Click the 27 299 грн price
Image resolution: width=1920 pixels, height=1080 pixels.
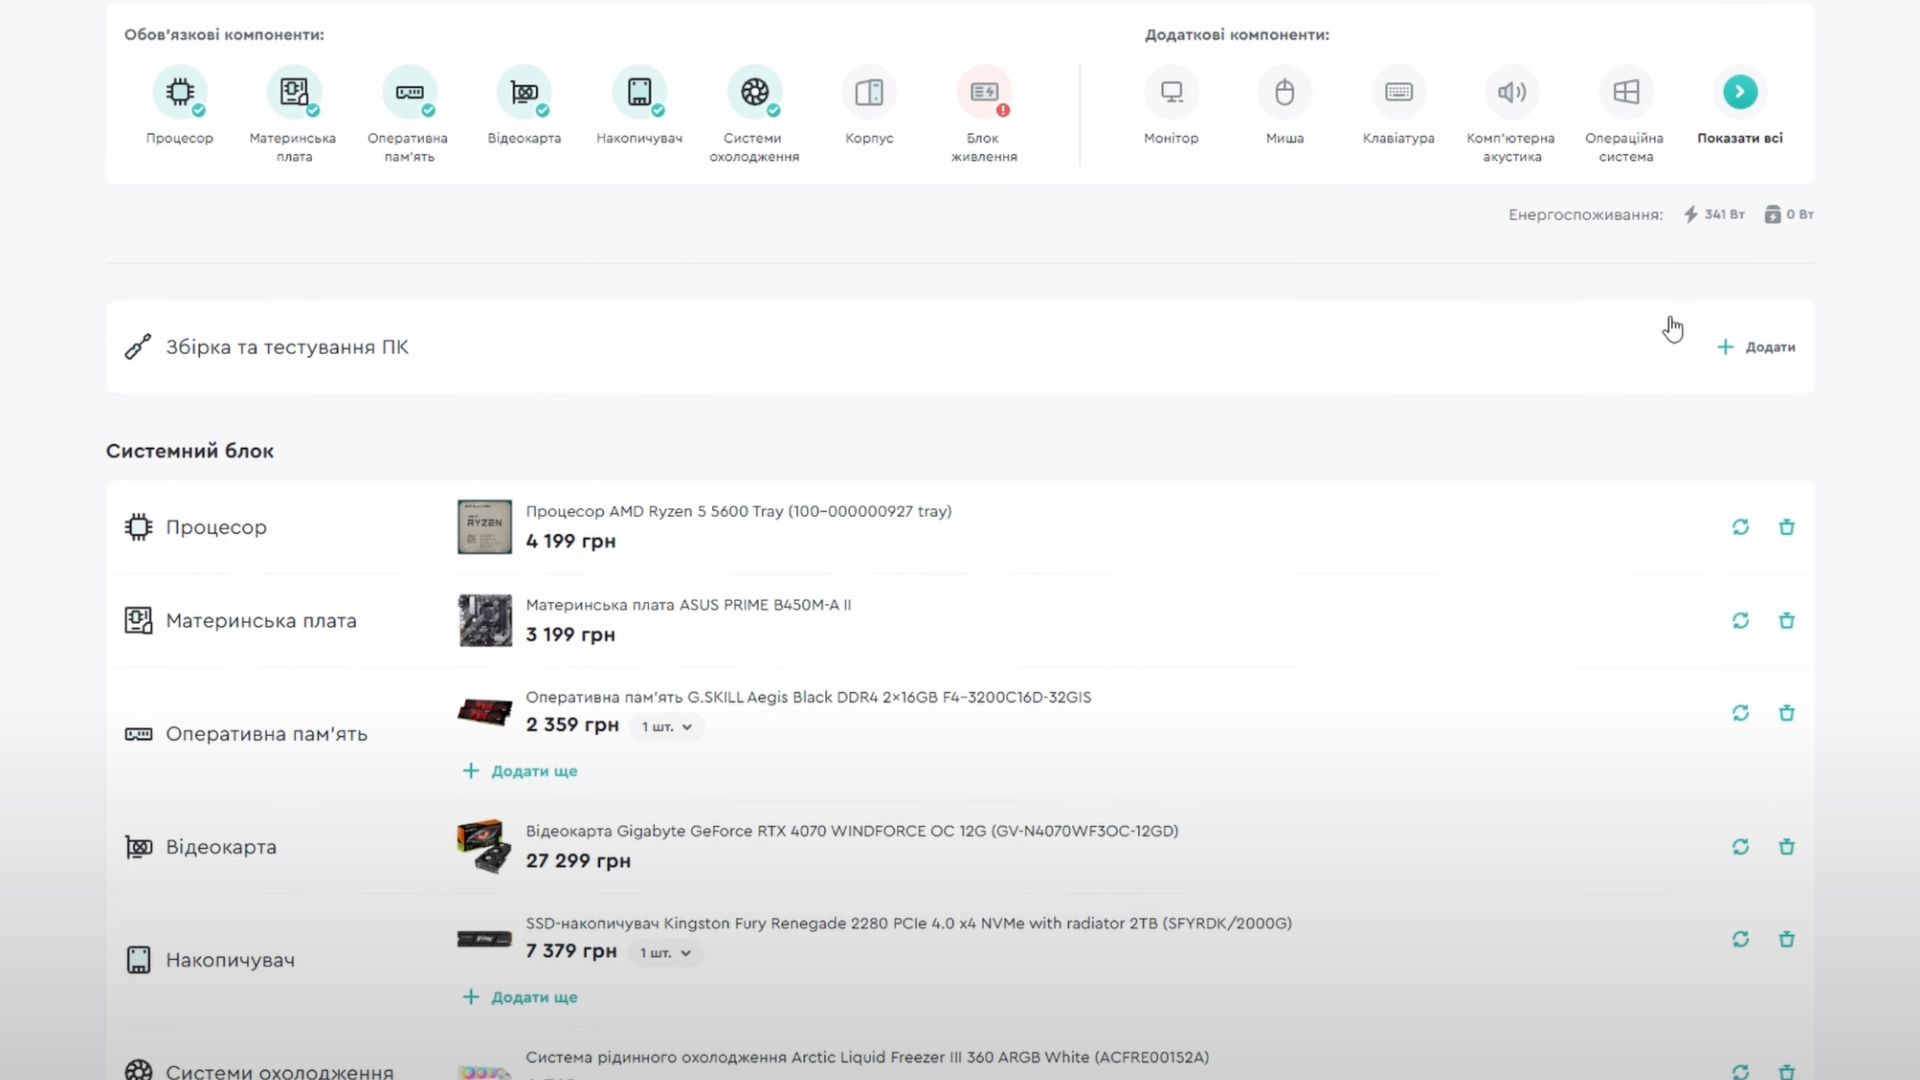[578, 861]
